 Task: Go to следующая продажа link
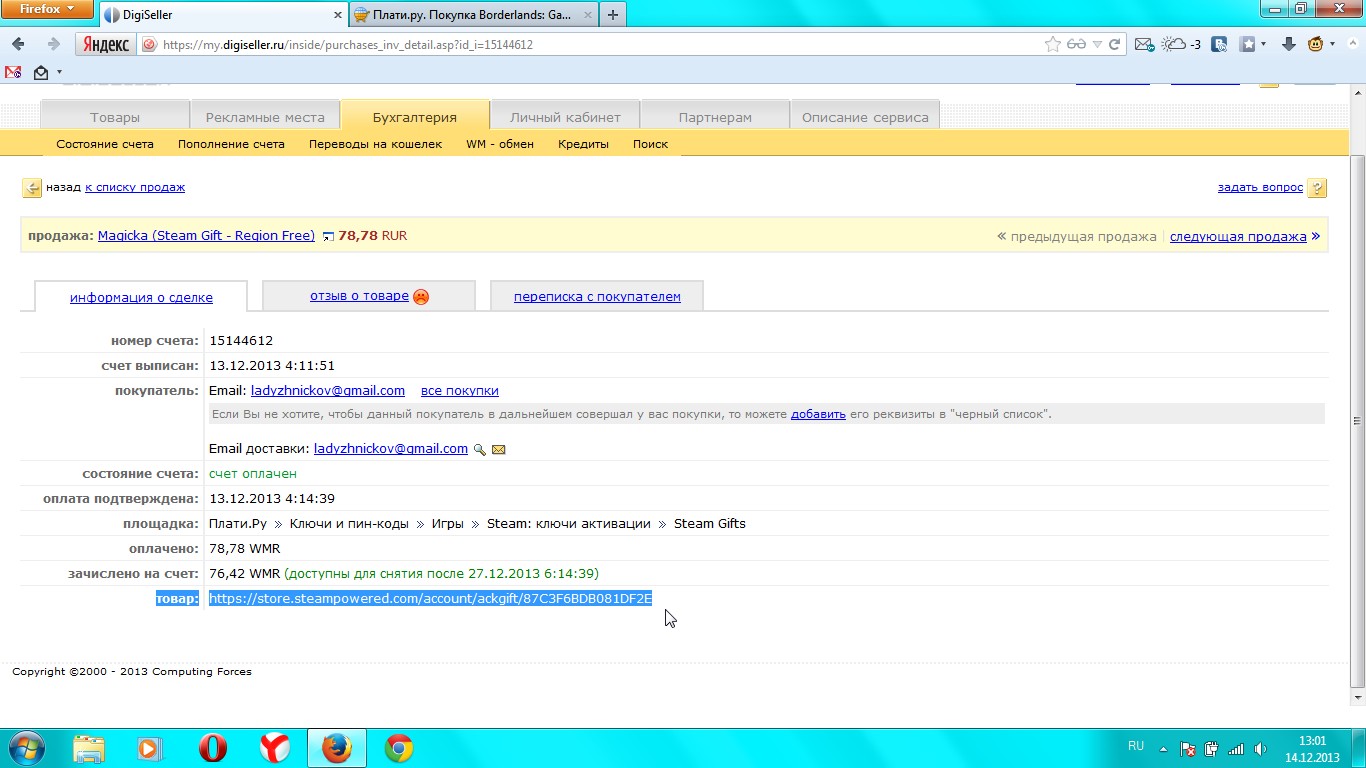[x=1238, y=237]
